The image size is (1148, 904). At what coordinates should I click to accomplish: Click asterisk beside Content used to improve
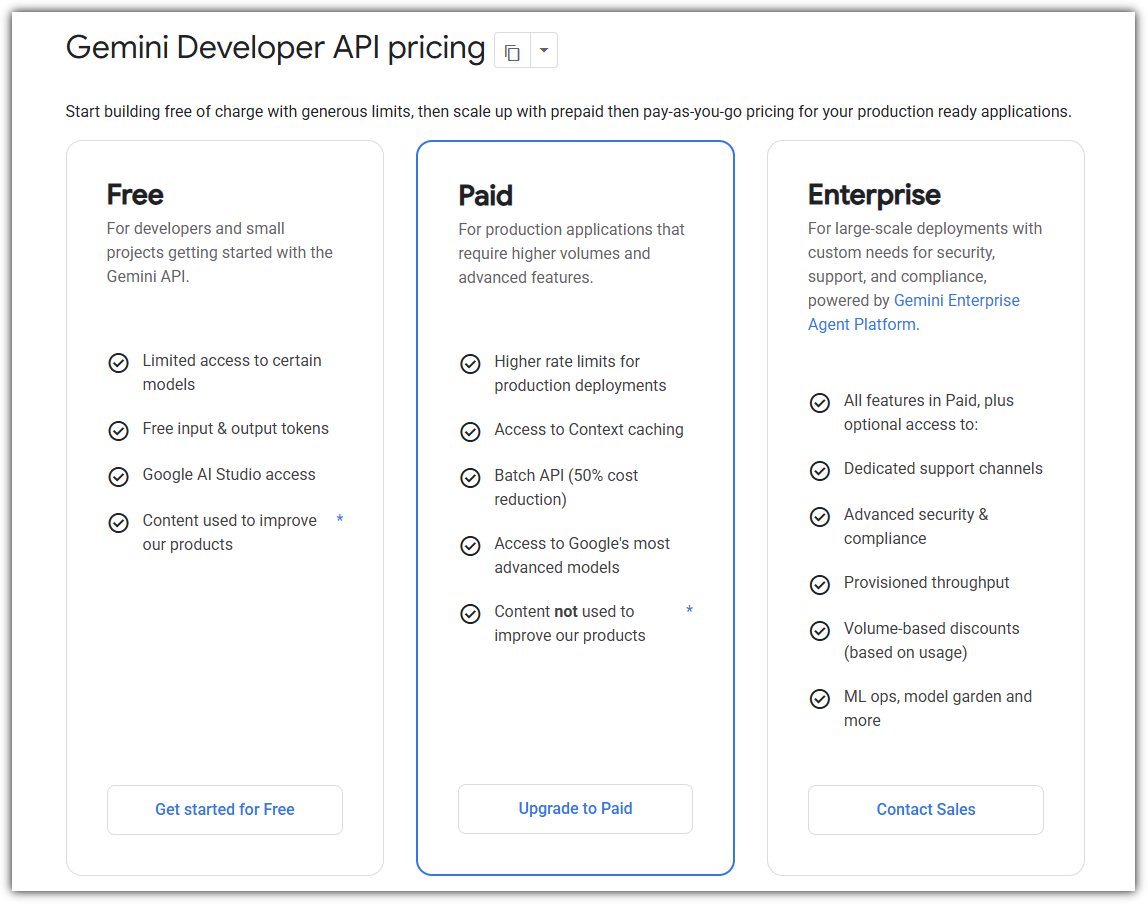340,520
